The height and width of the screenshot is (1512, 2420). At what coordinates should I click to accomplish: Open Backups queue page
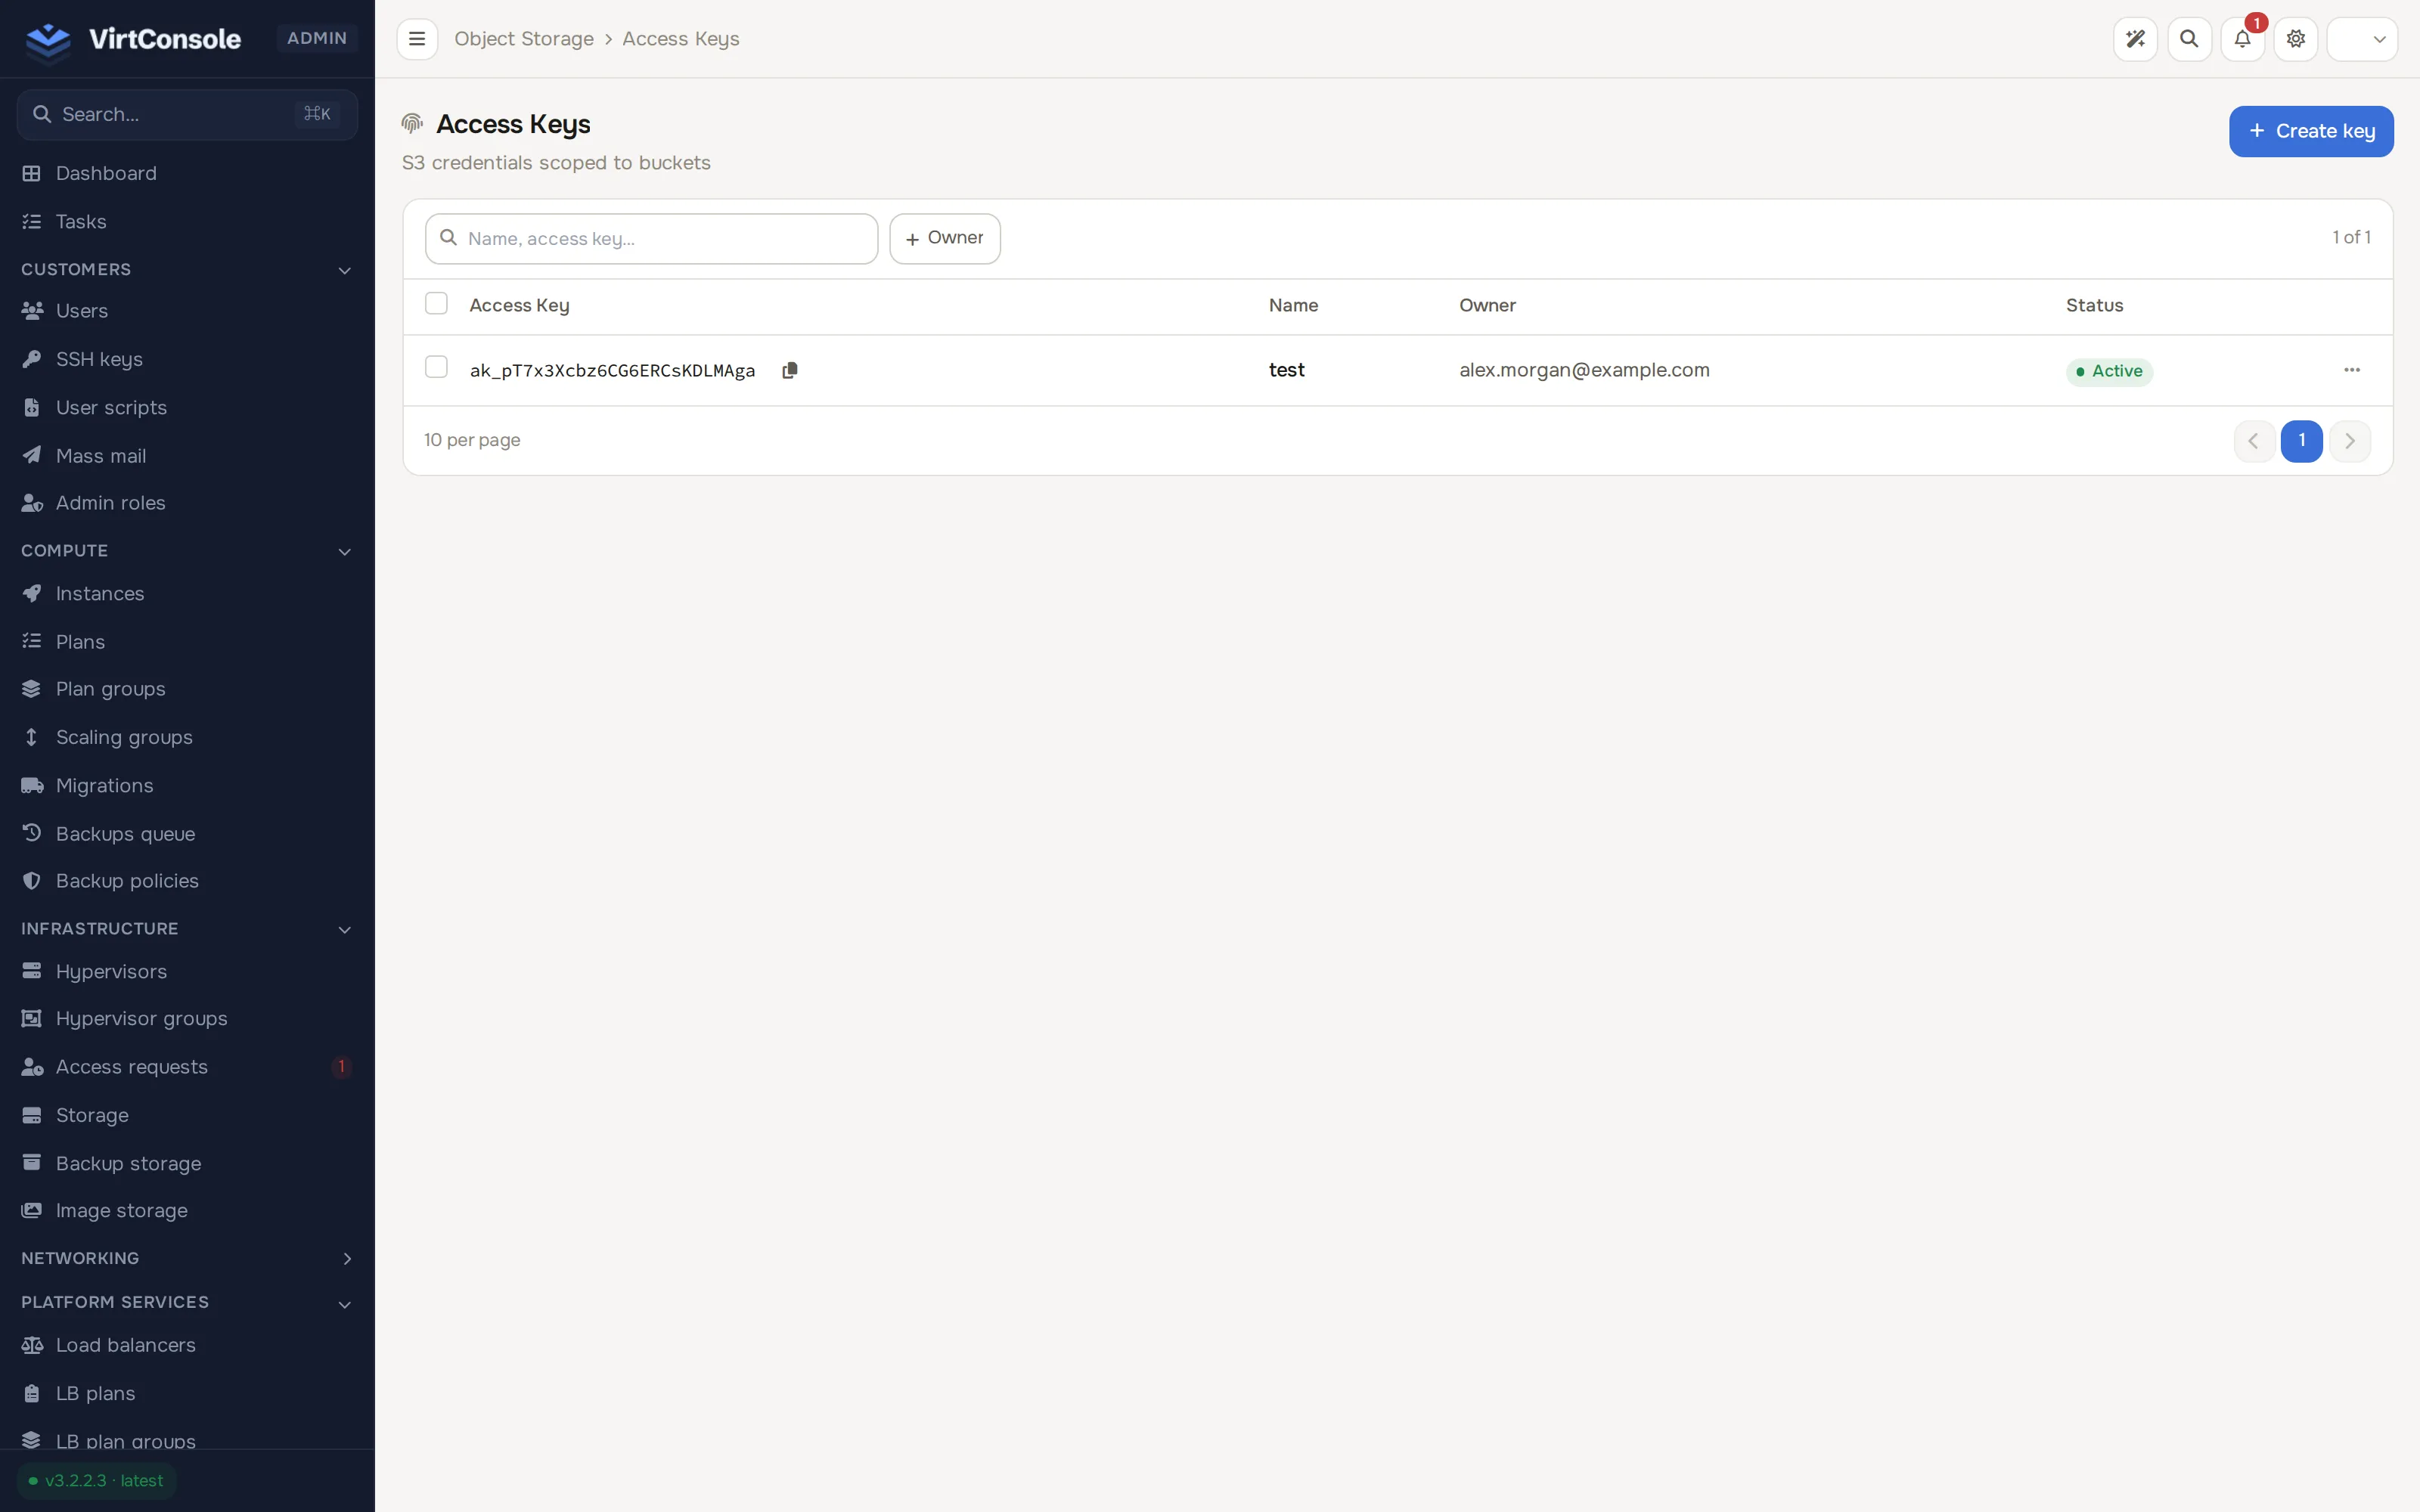pyautogui.click(x=188, y=833)
